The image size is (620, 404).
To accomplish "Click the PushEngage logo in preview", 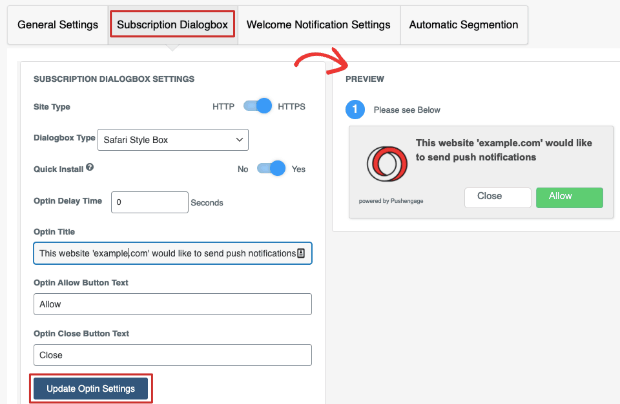I will 387,164.
